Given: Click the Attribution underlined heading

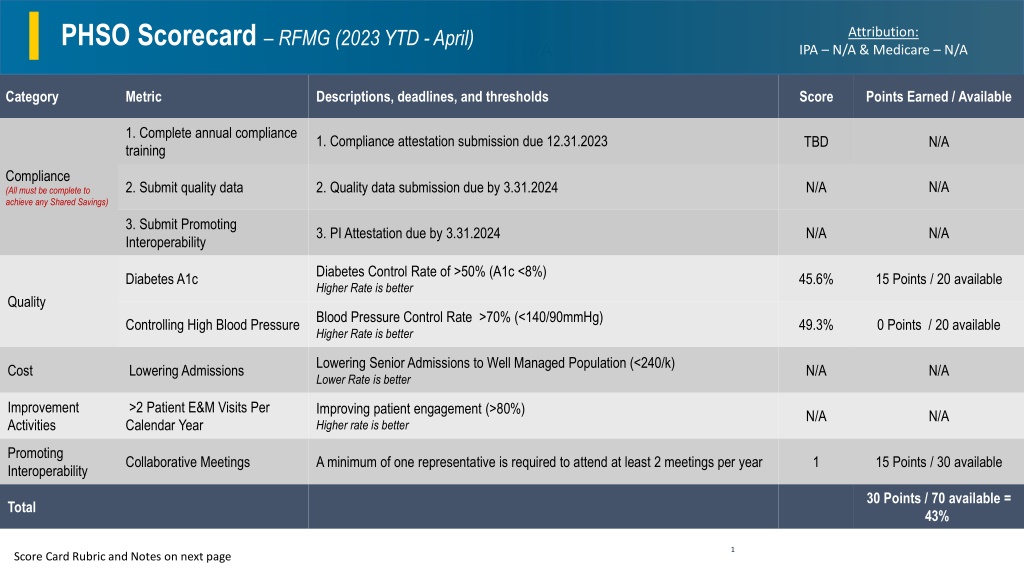Looking at the screenshot, I should point(883,31).
